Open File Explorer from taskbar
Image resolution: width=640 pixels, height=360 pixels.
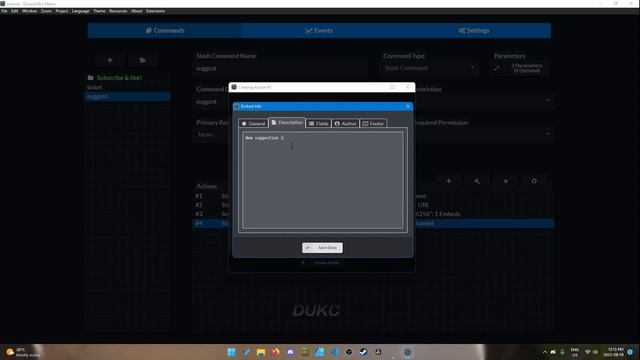[x=261, y=352]
